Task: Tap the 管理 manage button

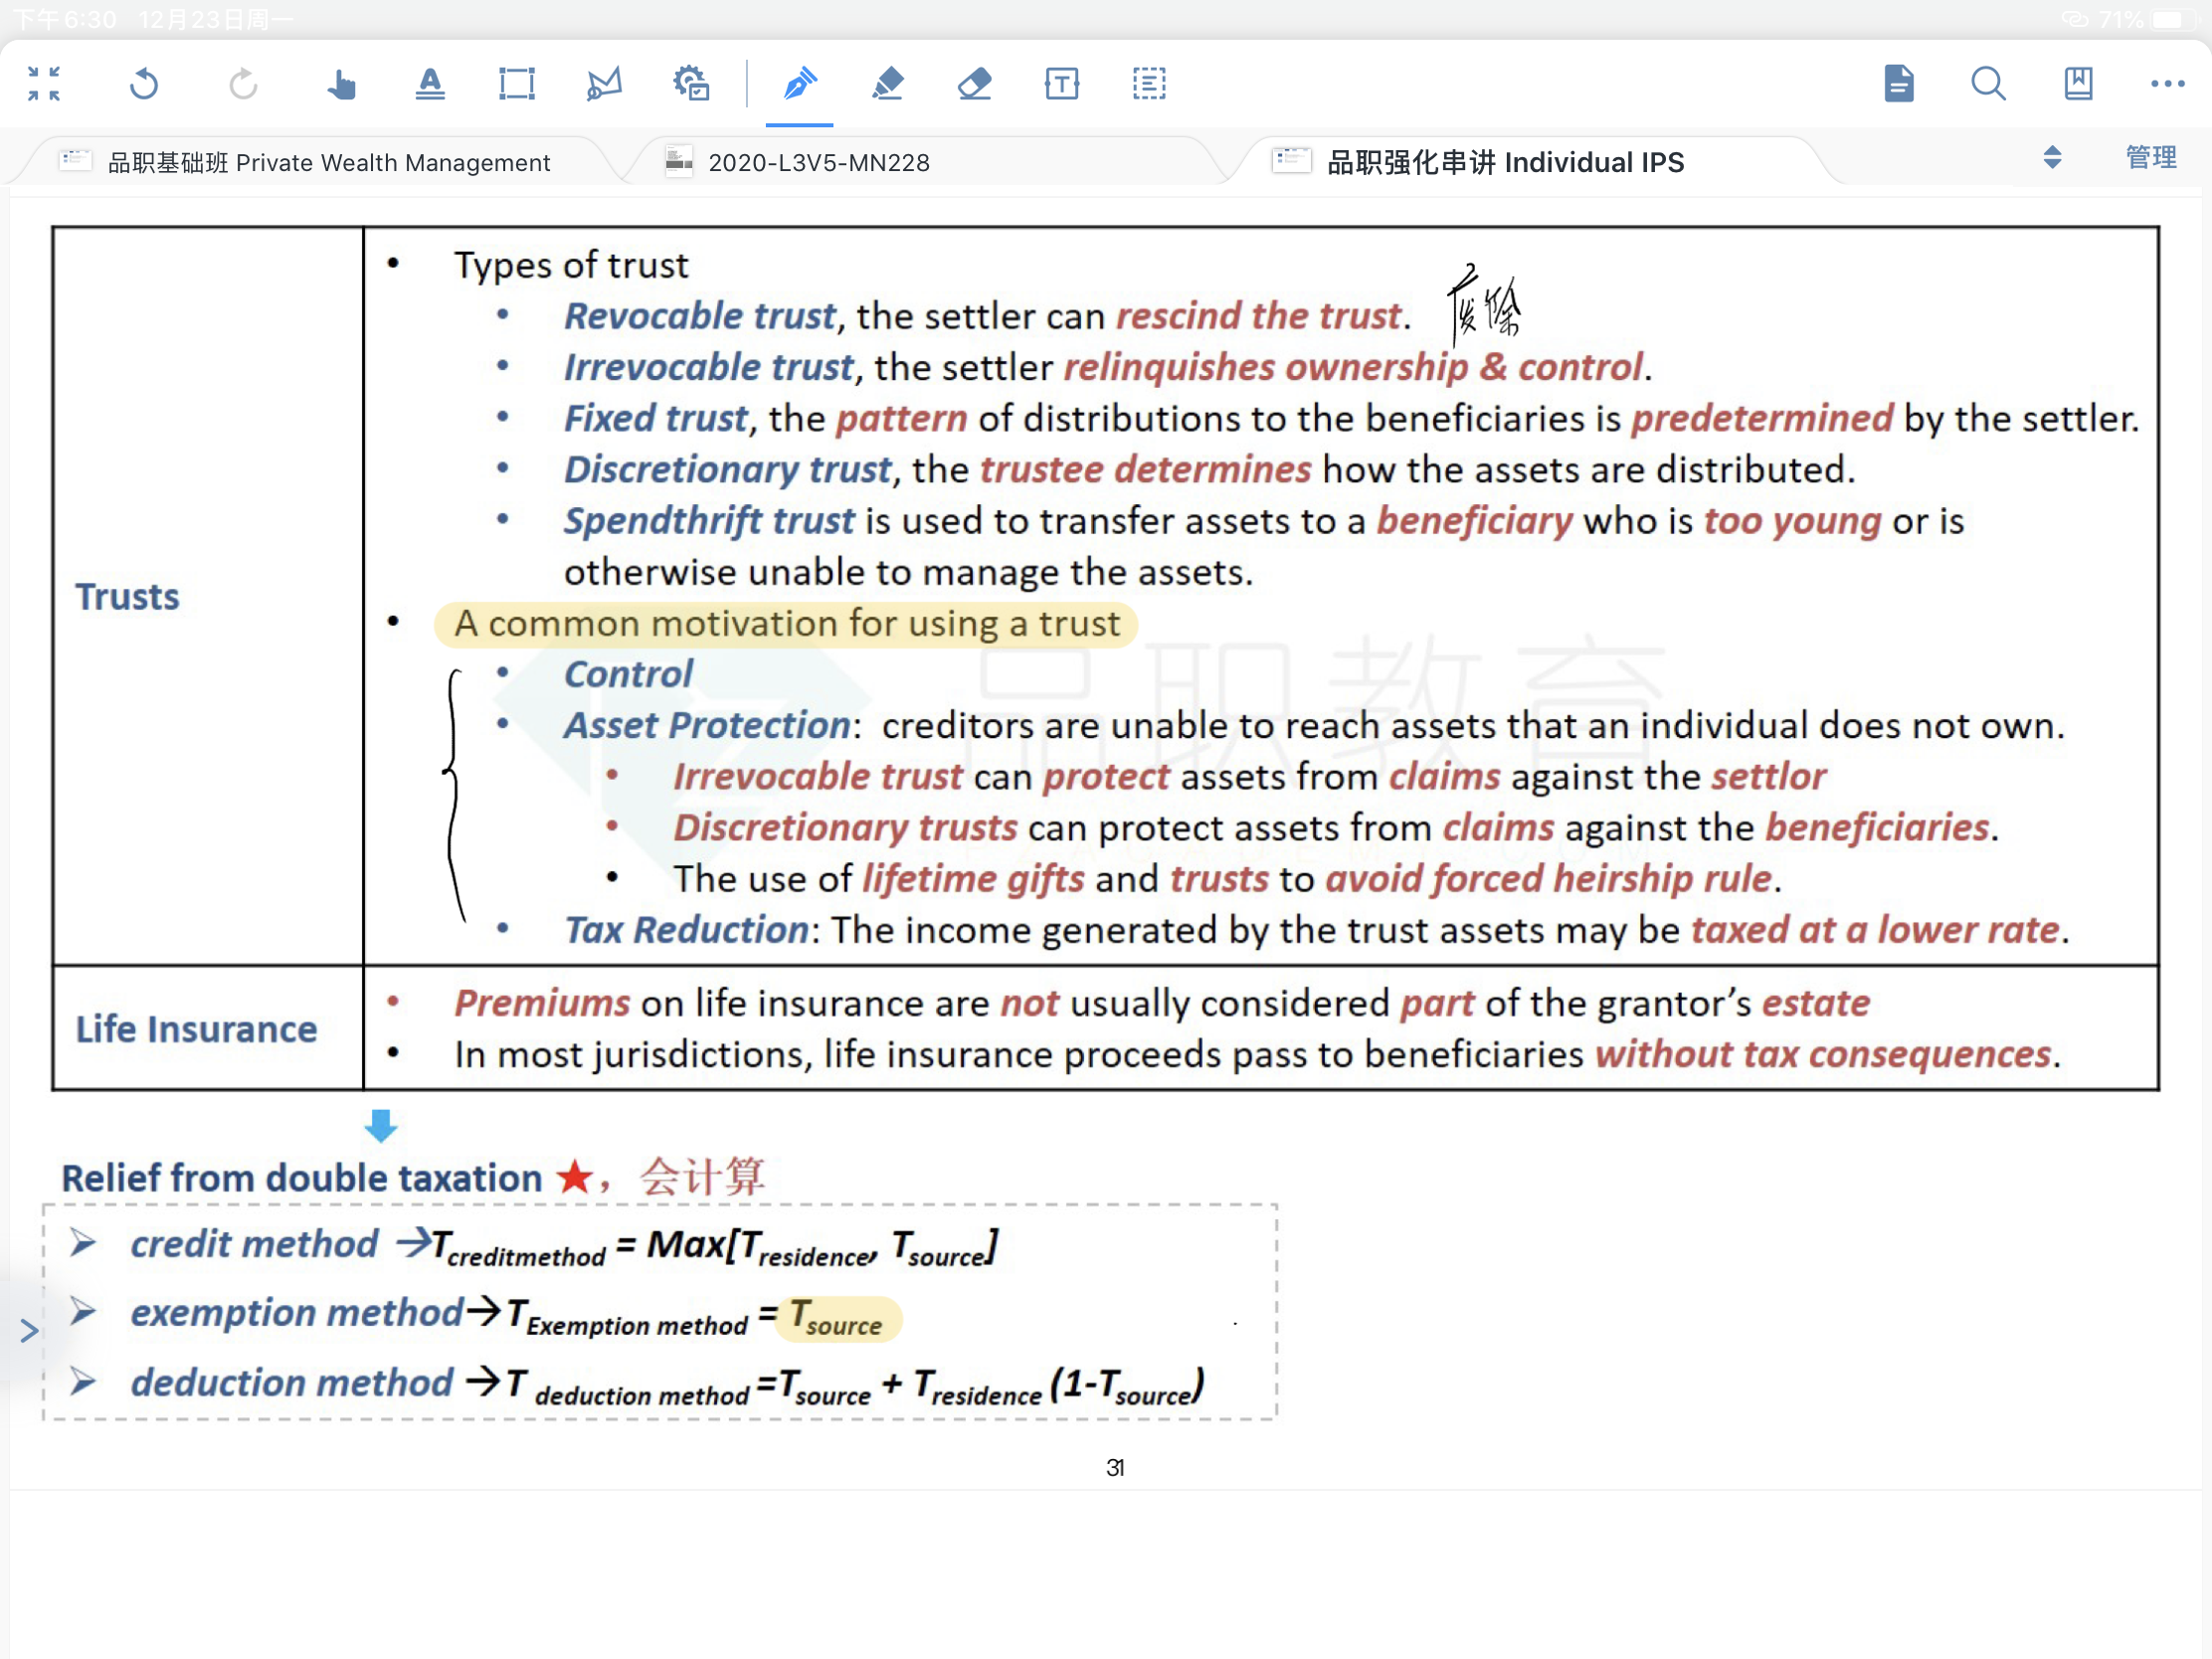Action: pos(2151,158)
